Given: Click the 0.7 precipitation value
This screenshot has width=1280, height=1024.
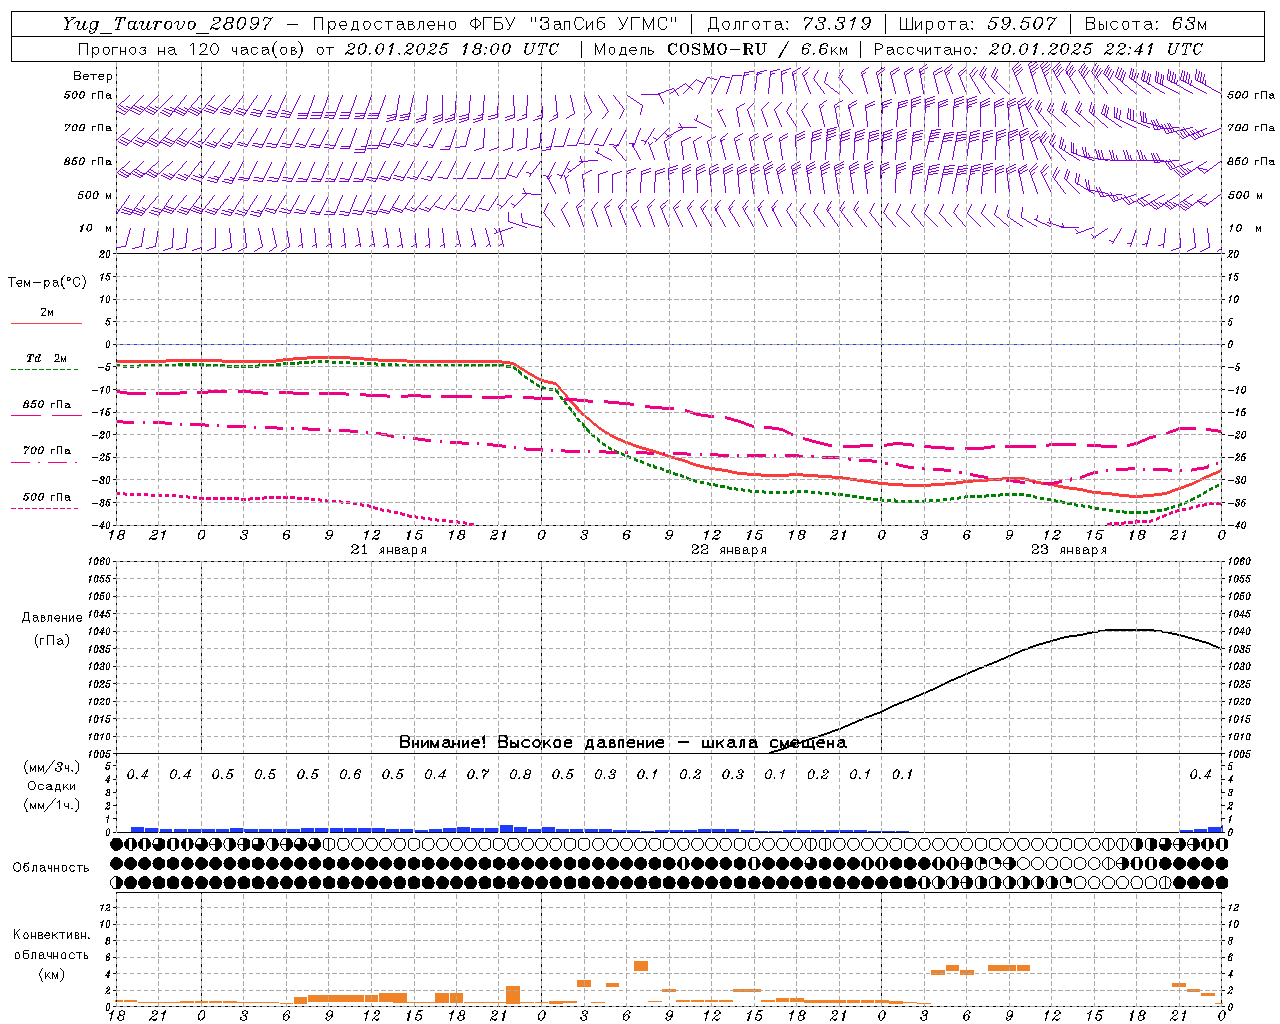Looking at the screenshot, I should (x=478, y=775).
